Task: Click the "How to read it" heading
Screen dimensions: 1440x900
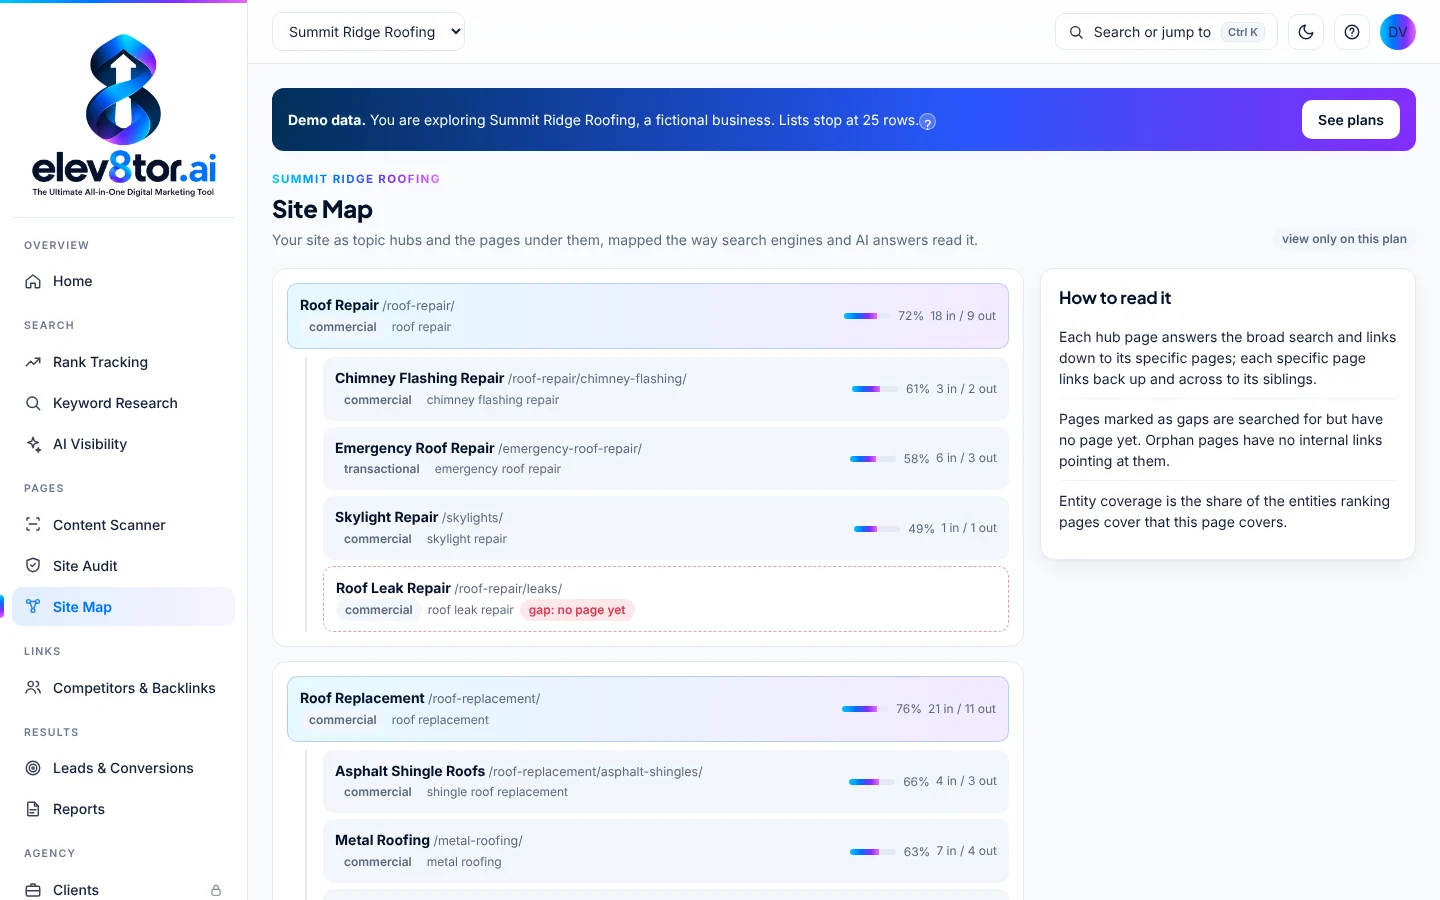Action: 1115,298
